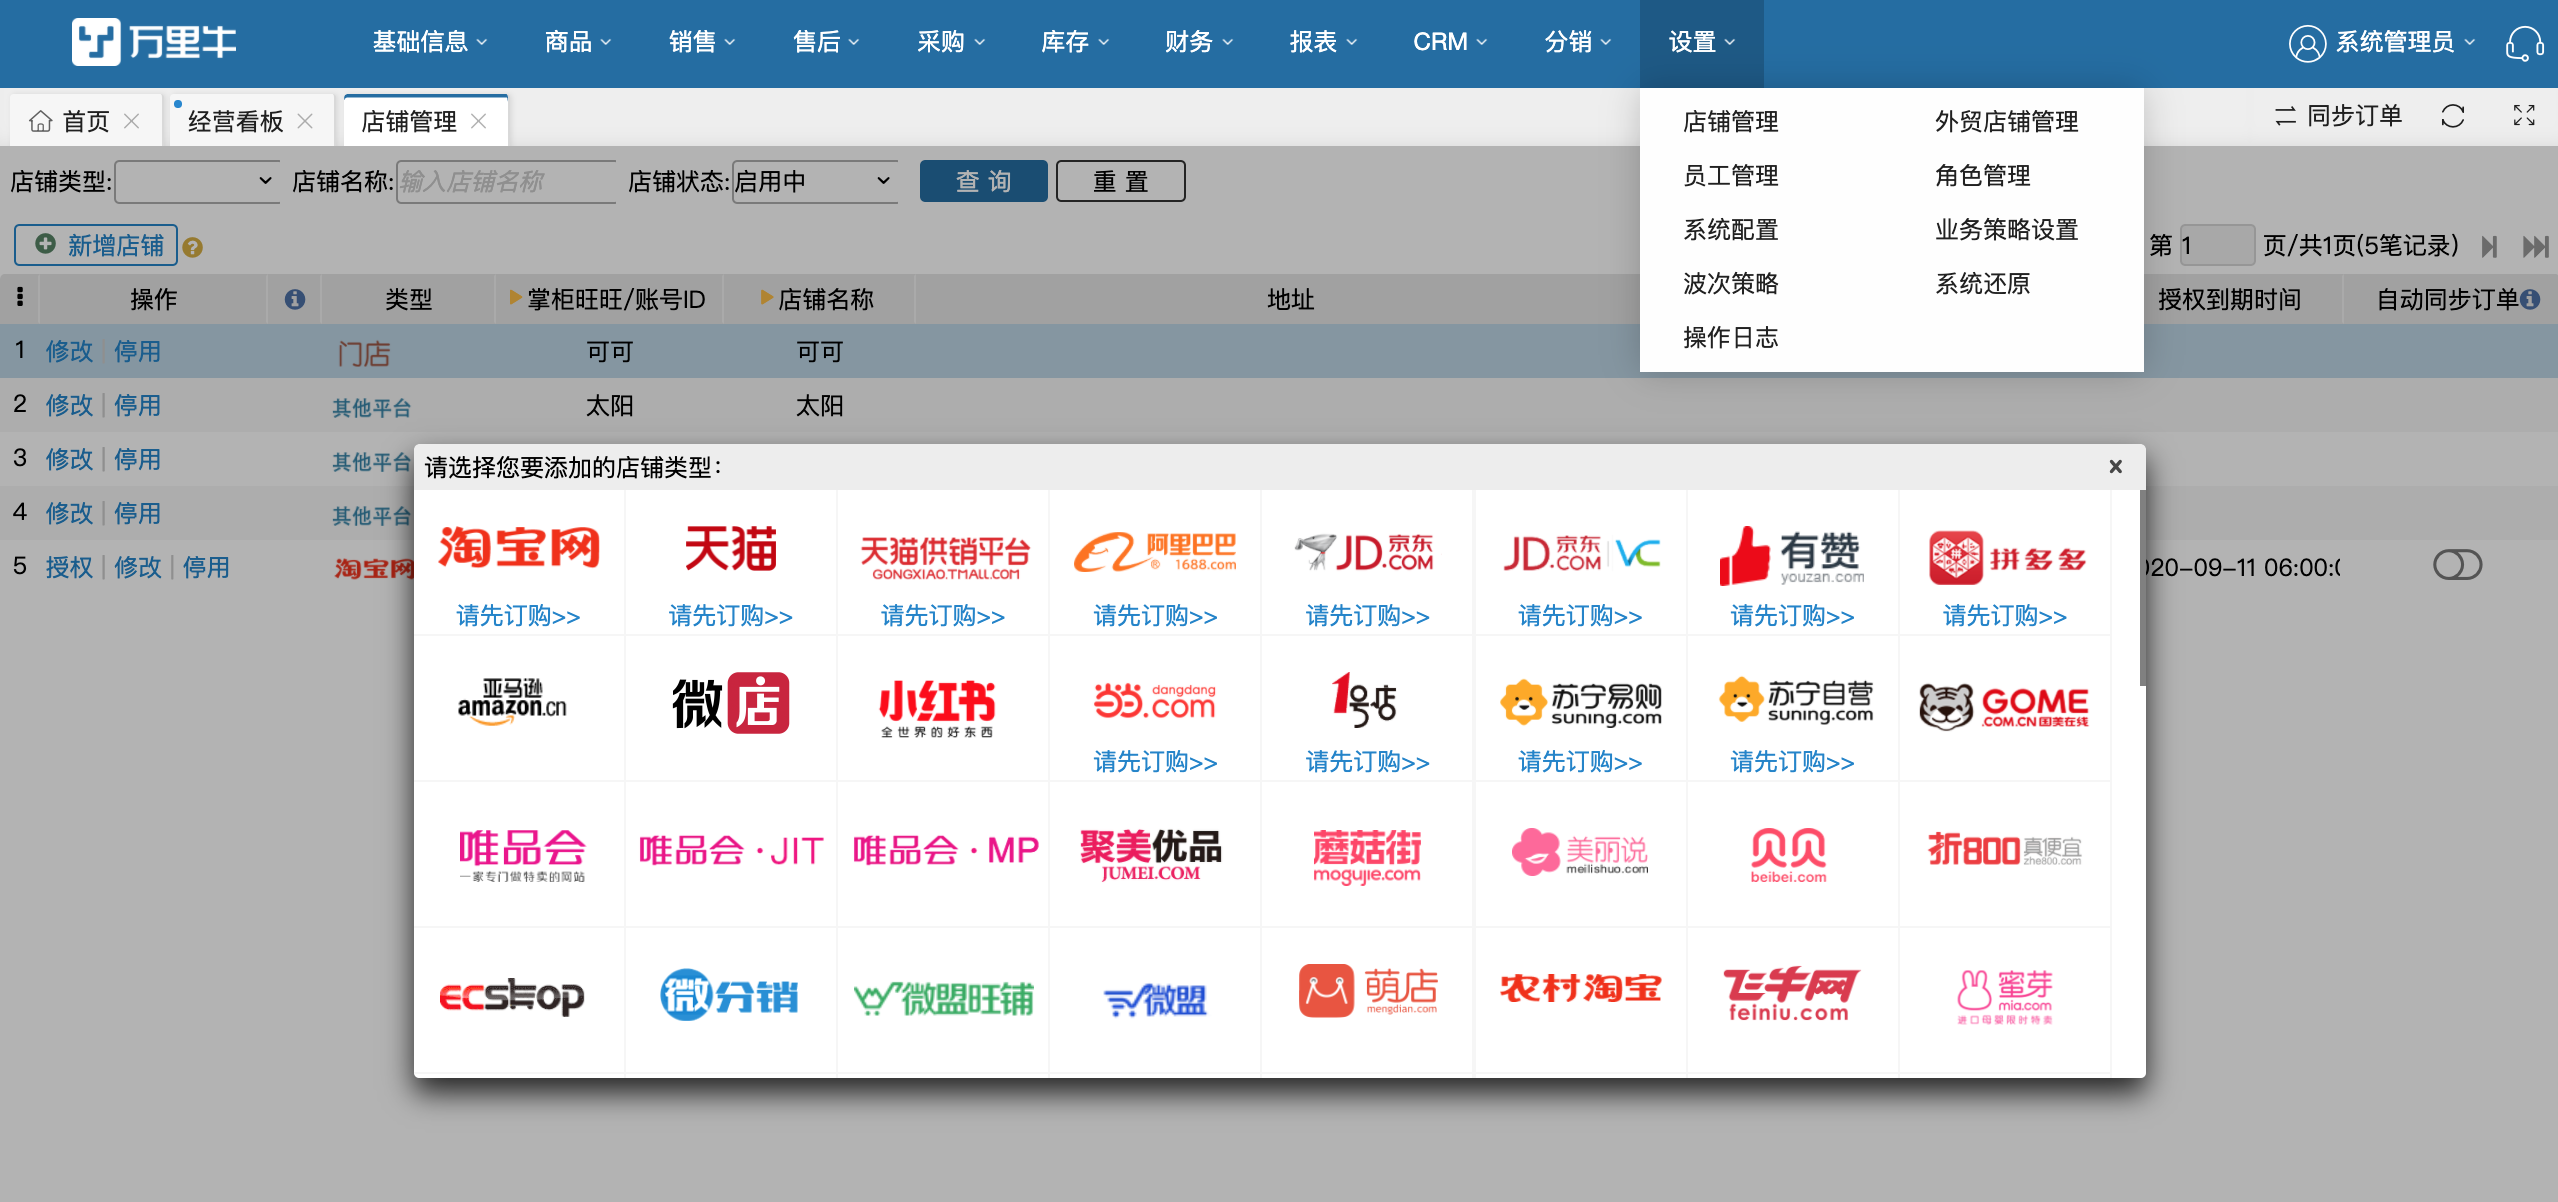Click the page number input field
This screenshot has width=2558, height=1202.
(x=2216, y=245)
